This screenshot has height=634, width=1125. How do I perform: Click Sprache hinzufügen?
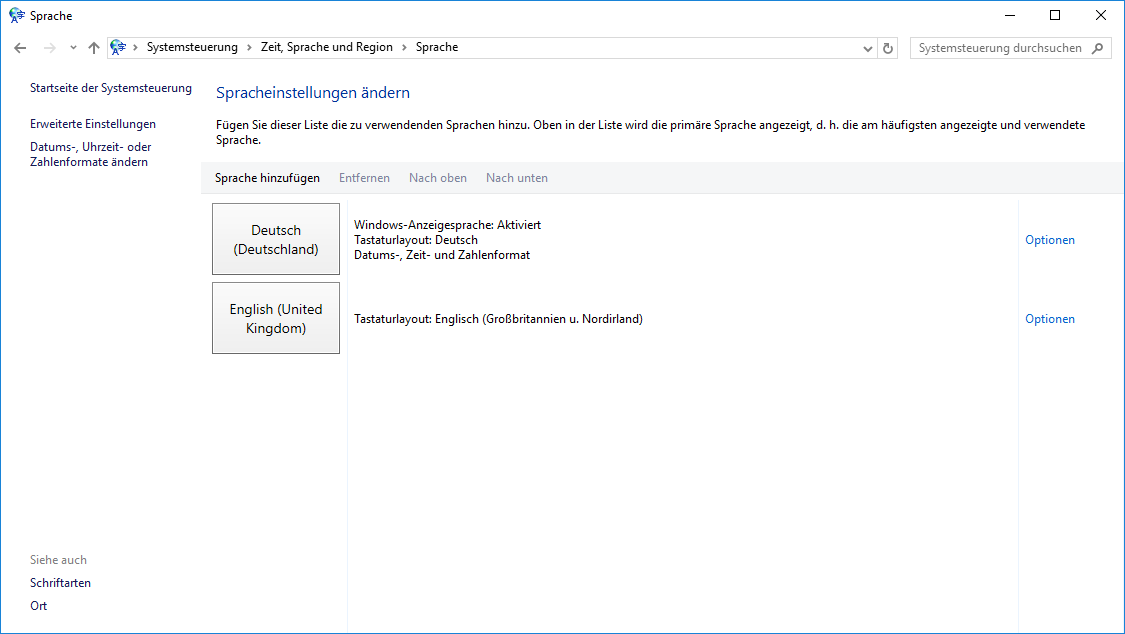point(267,178)
